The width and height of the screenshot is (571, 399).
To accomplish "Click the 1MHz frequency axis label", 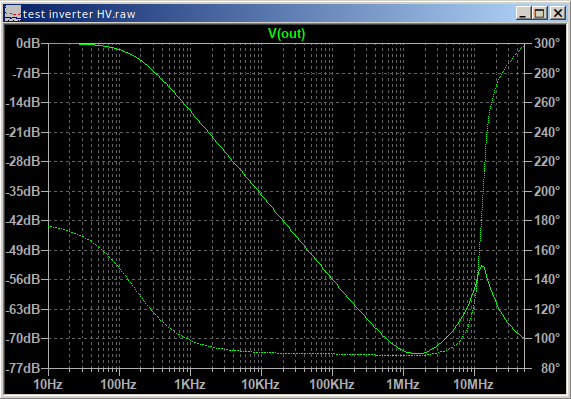I will coord(403,384).
